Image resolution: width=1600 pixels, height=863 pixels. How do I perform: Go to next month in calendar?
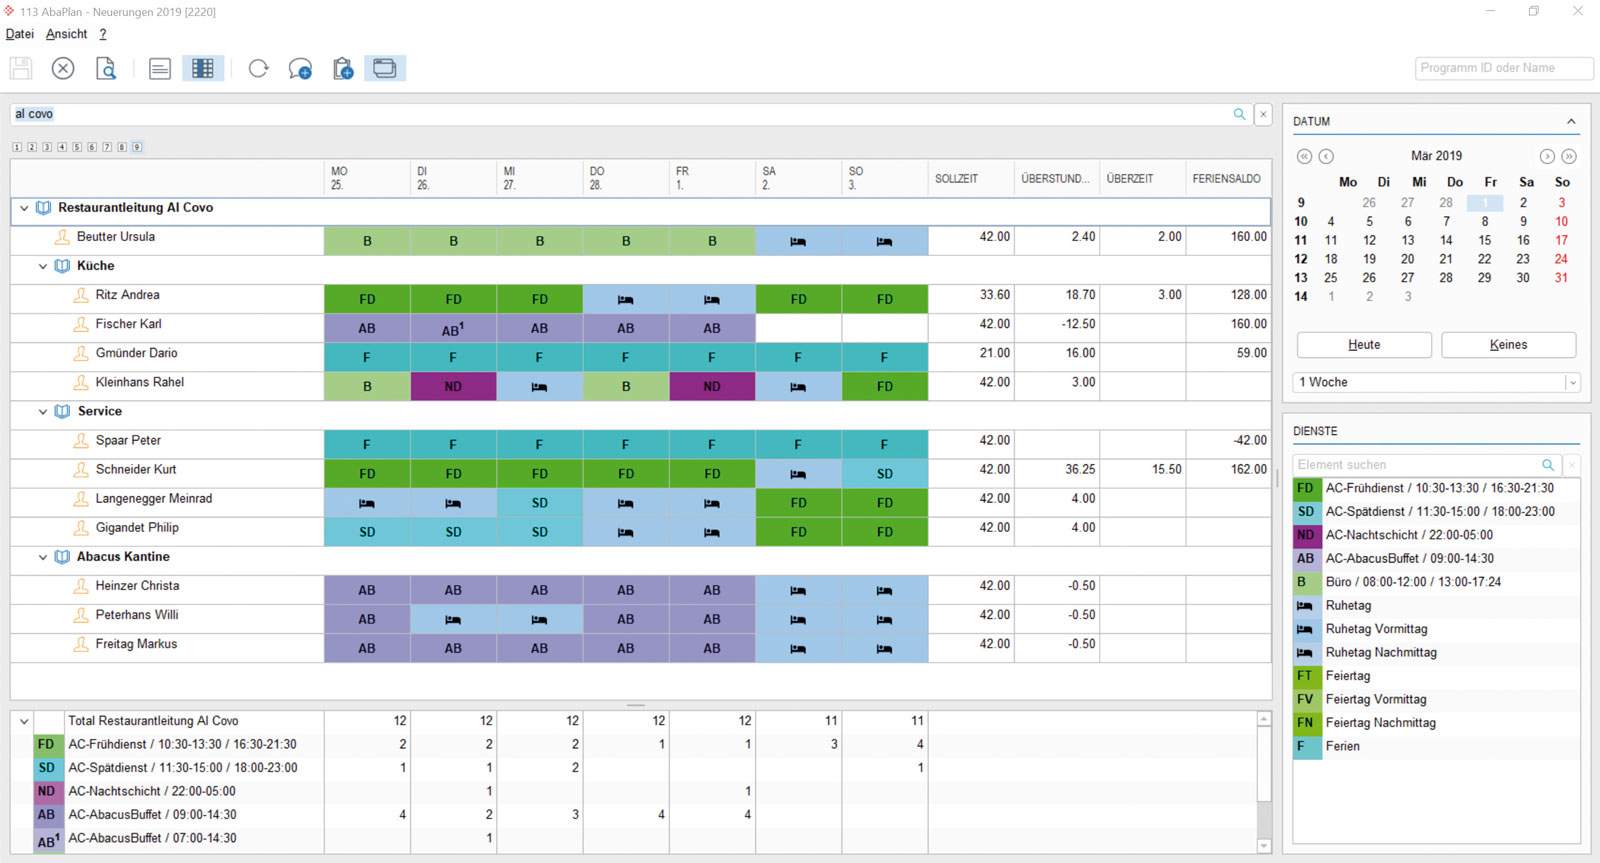tap(1547, 156)
